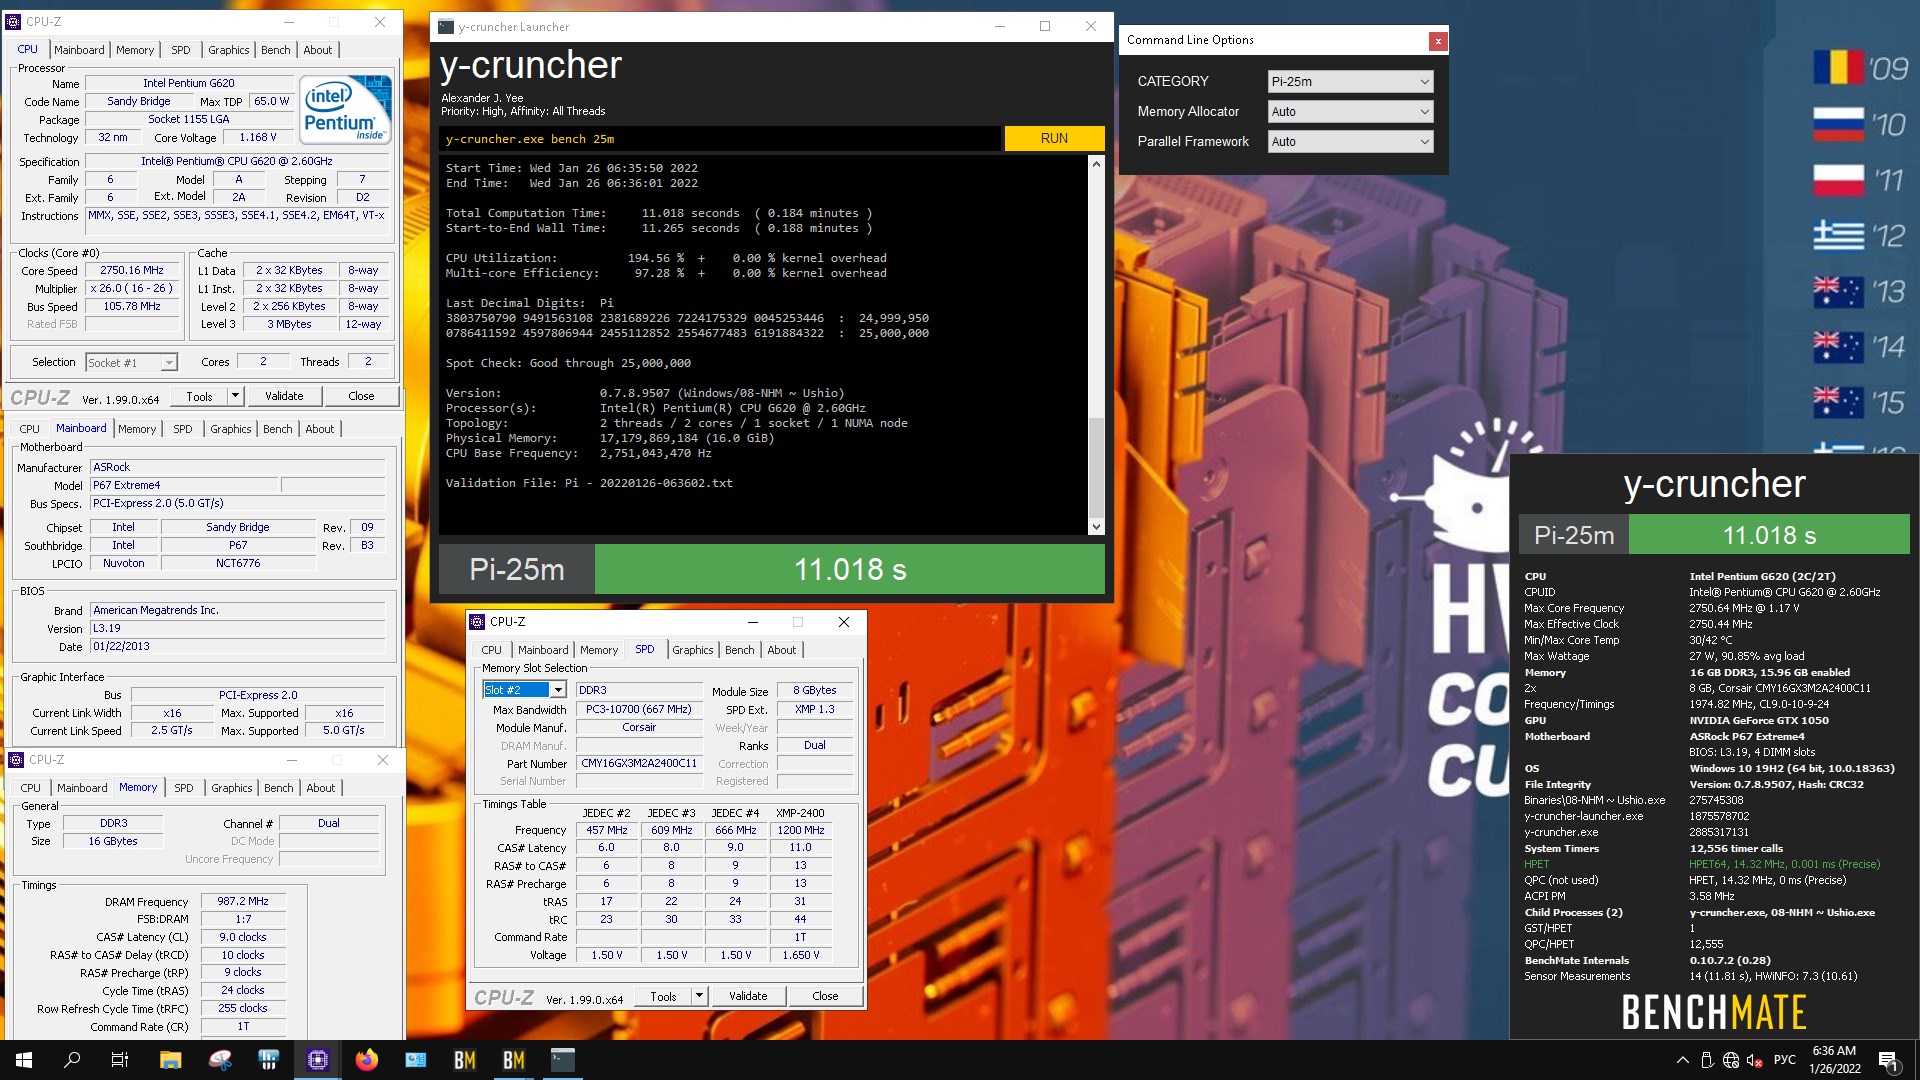Click the CPU-Z SPD window title icon
The width and height of the screenshot is (1920, 1080).
(477, 622)
